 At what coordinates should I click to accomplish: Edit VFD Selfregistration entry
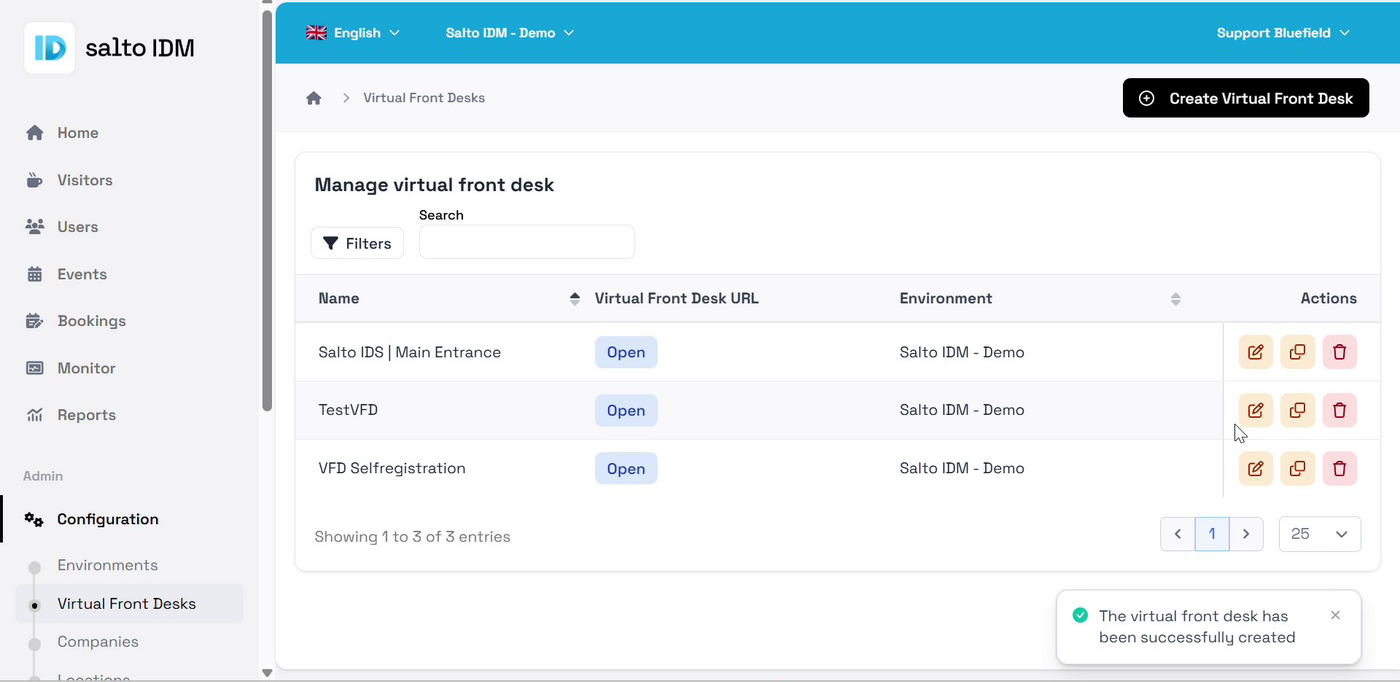tap(1256, 468)
